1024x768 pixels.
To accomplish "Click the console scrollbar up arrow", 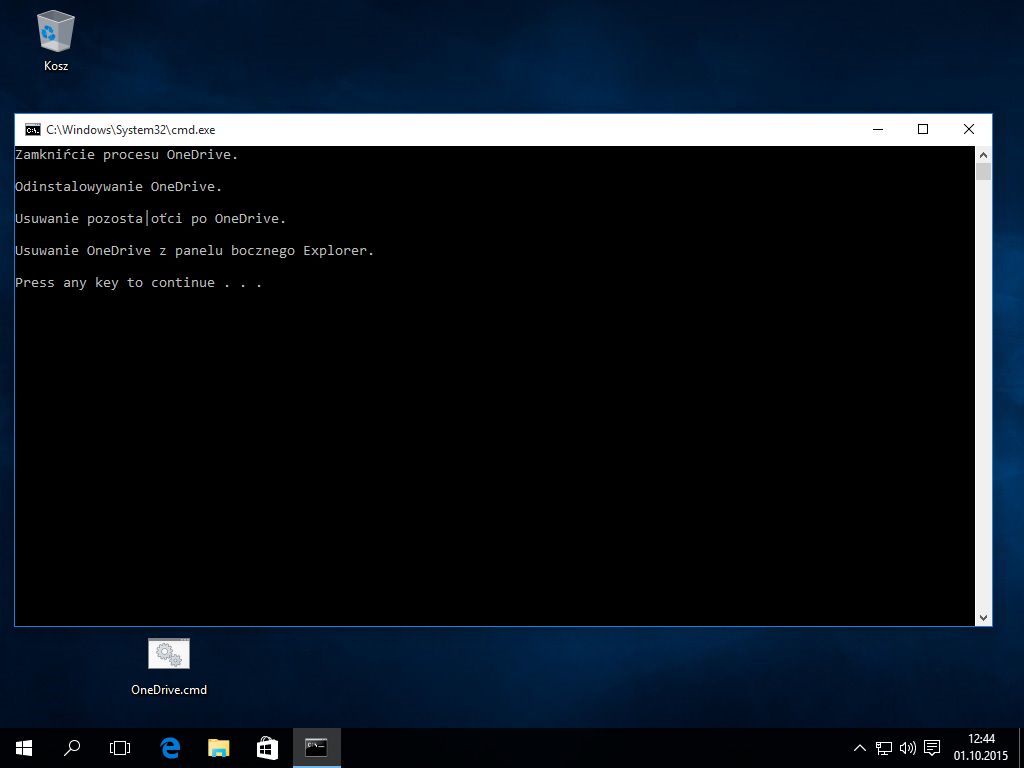I will 984,155.
